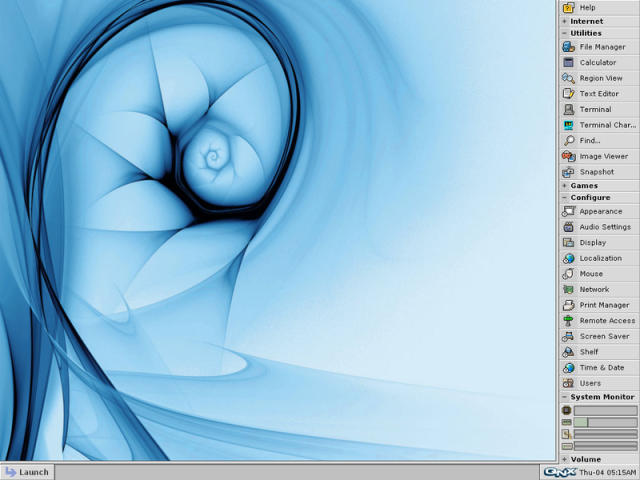This screenshot has height=480, width=640.
Task: Click the memory usage bar in System Monitor
Action: pyautogui.click(x=605, y=422)
